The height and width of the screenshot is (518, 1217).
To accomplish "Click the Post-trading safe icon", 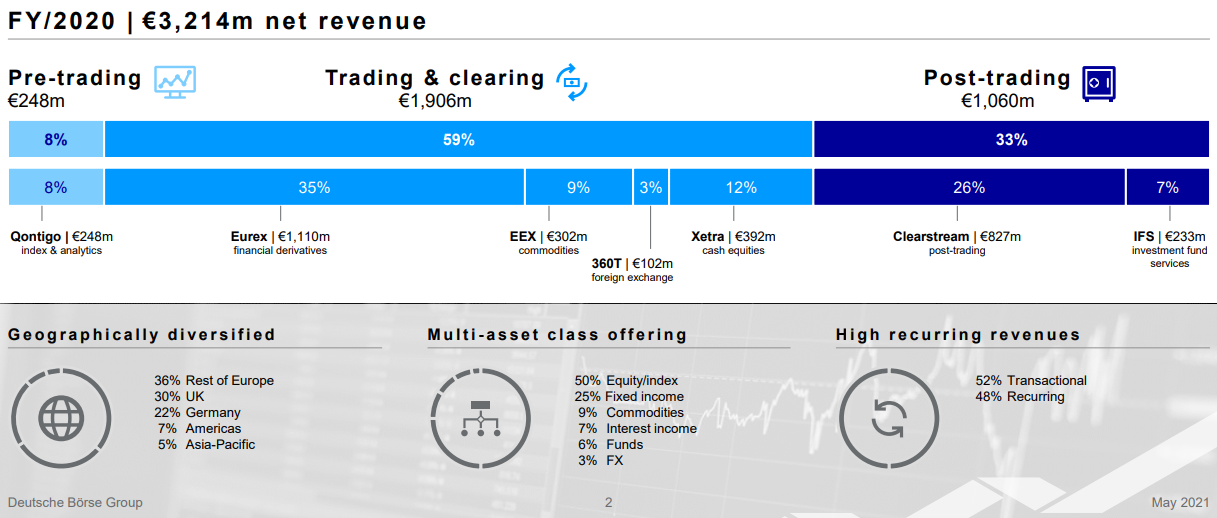I will [1099, 83].
